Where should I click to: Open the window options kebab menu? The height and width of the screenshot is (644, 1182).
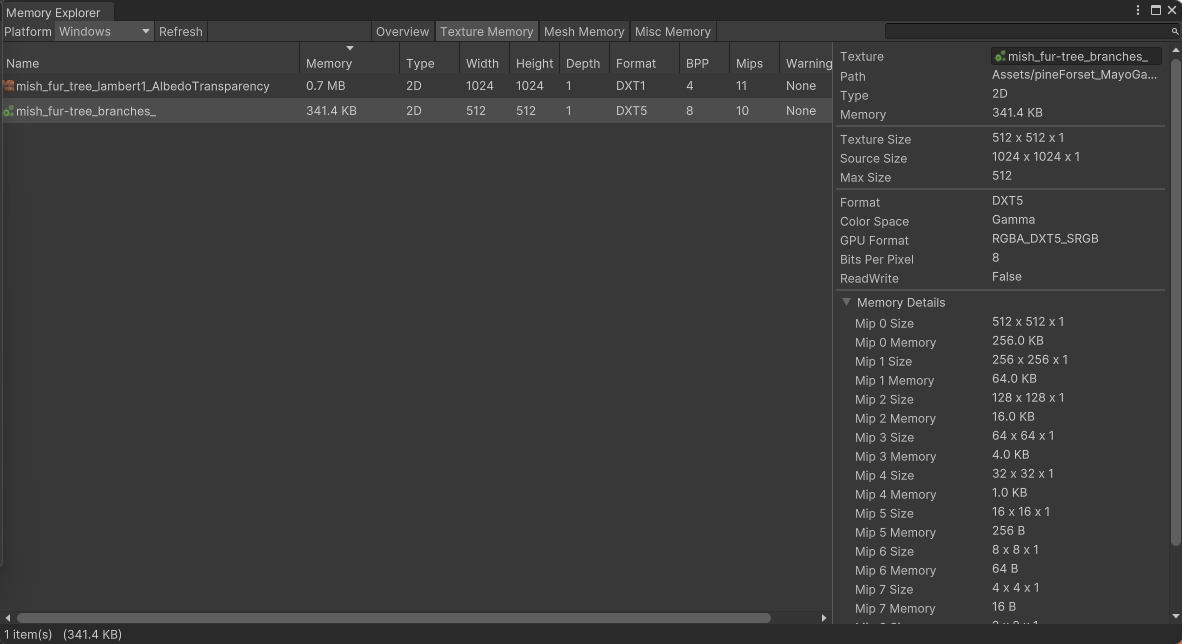point(1138,10)
